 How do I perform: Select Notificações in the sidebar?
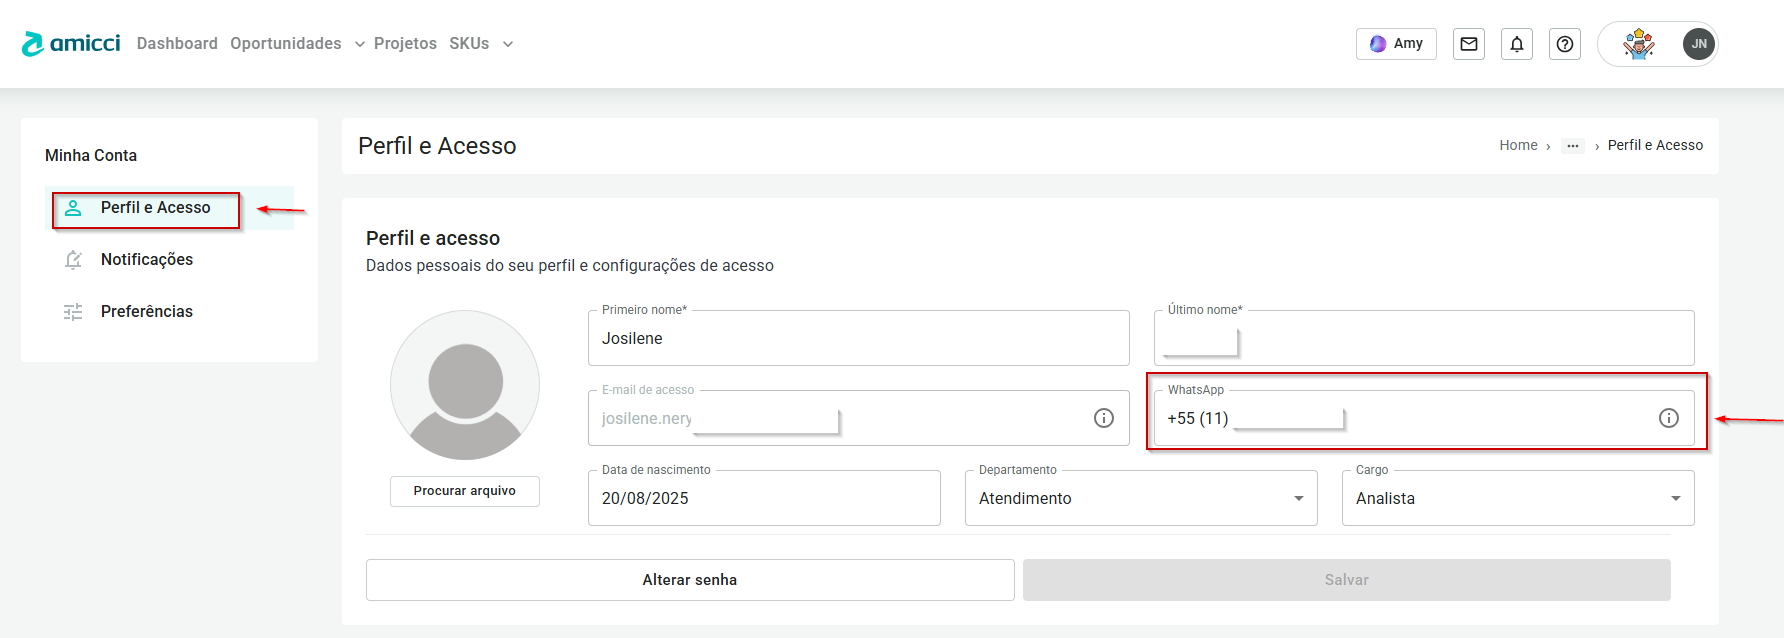click(x=146, y=260)
